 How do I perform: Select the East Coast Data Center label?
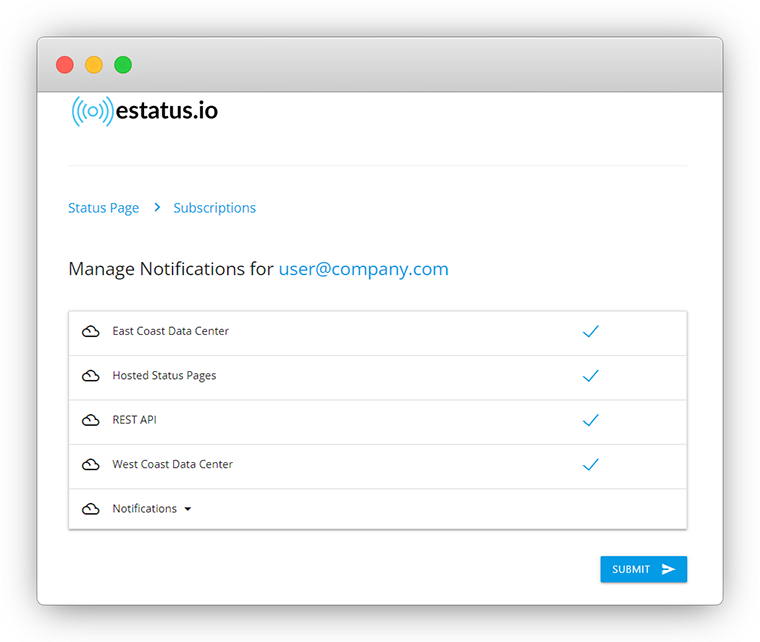pyautogui.click(x=171, y=331)
